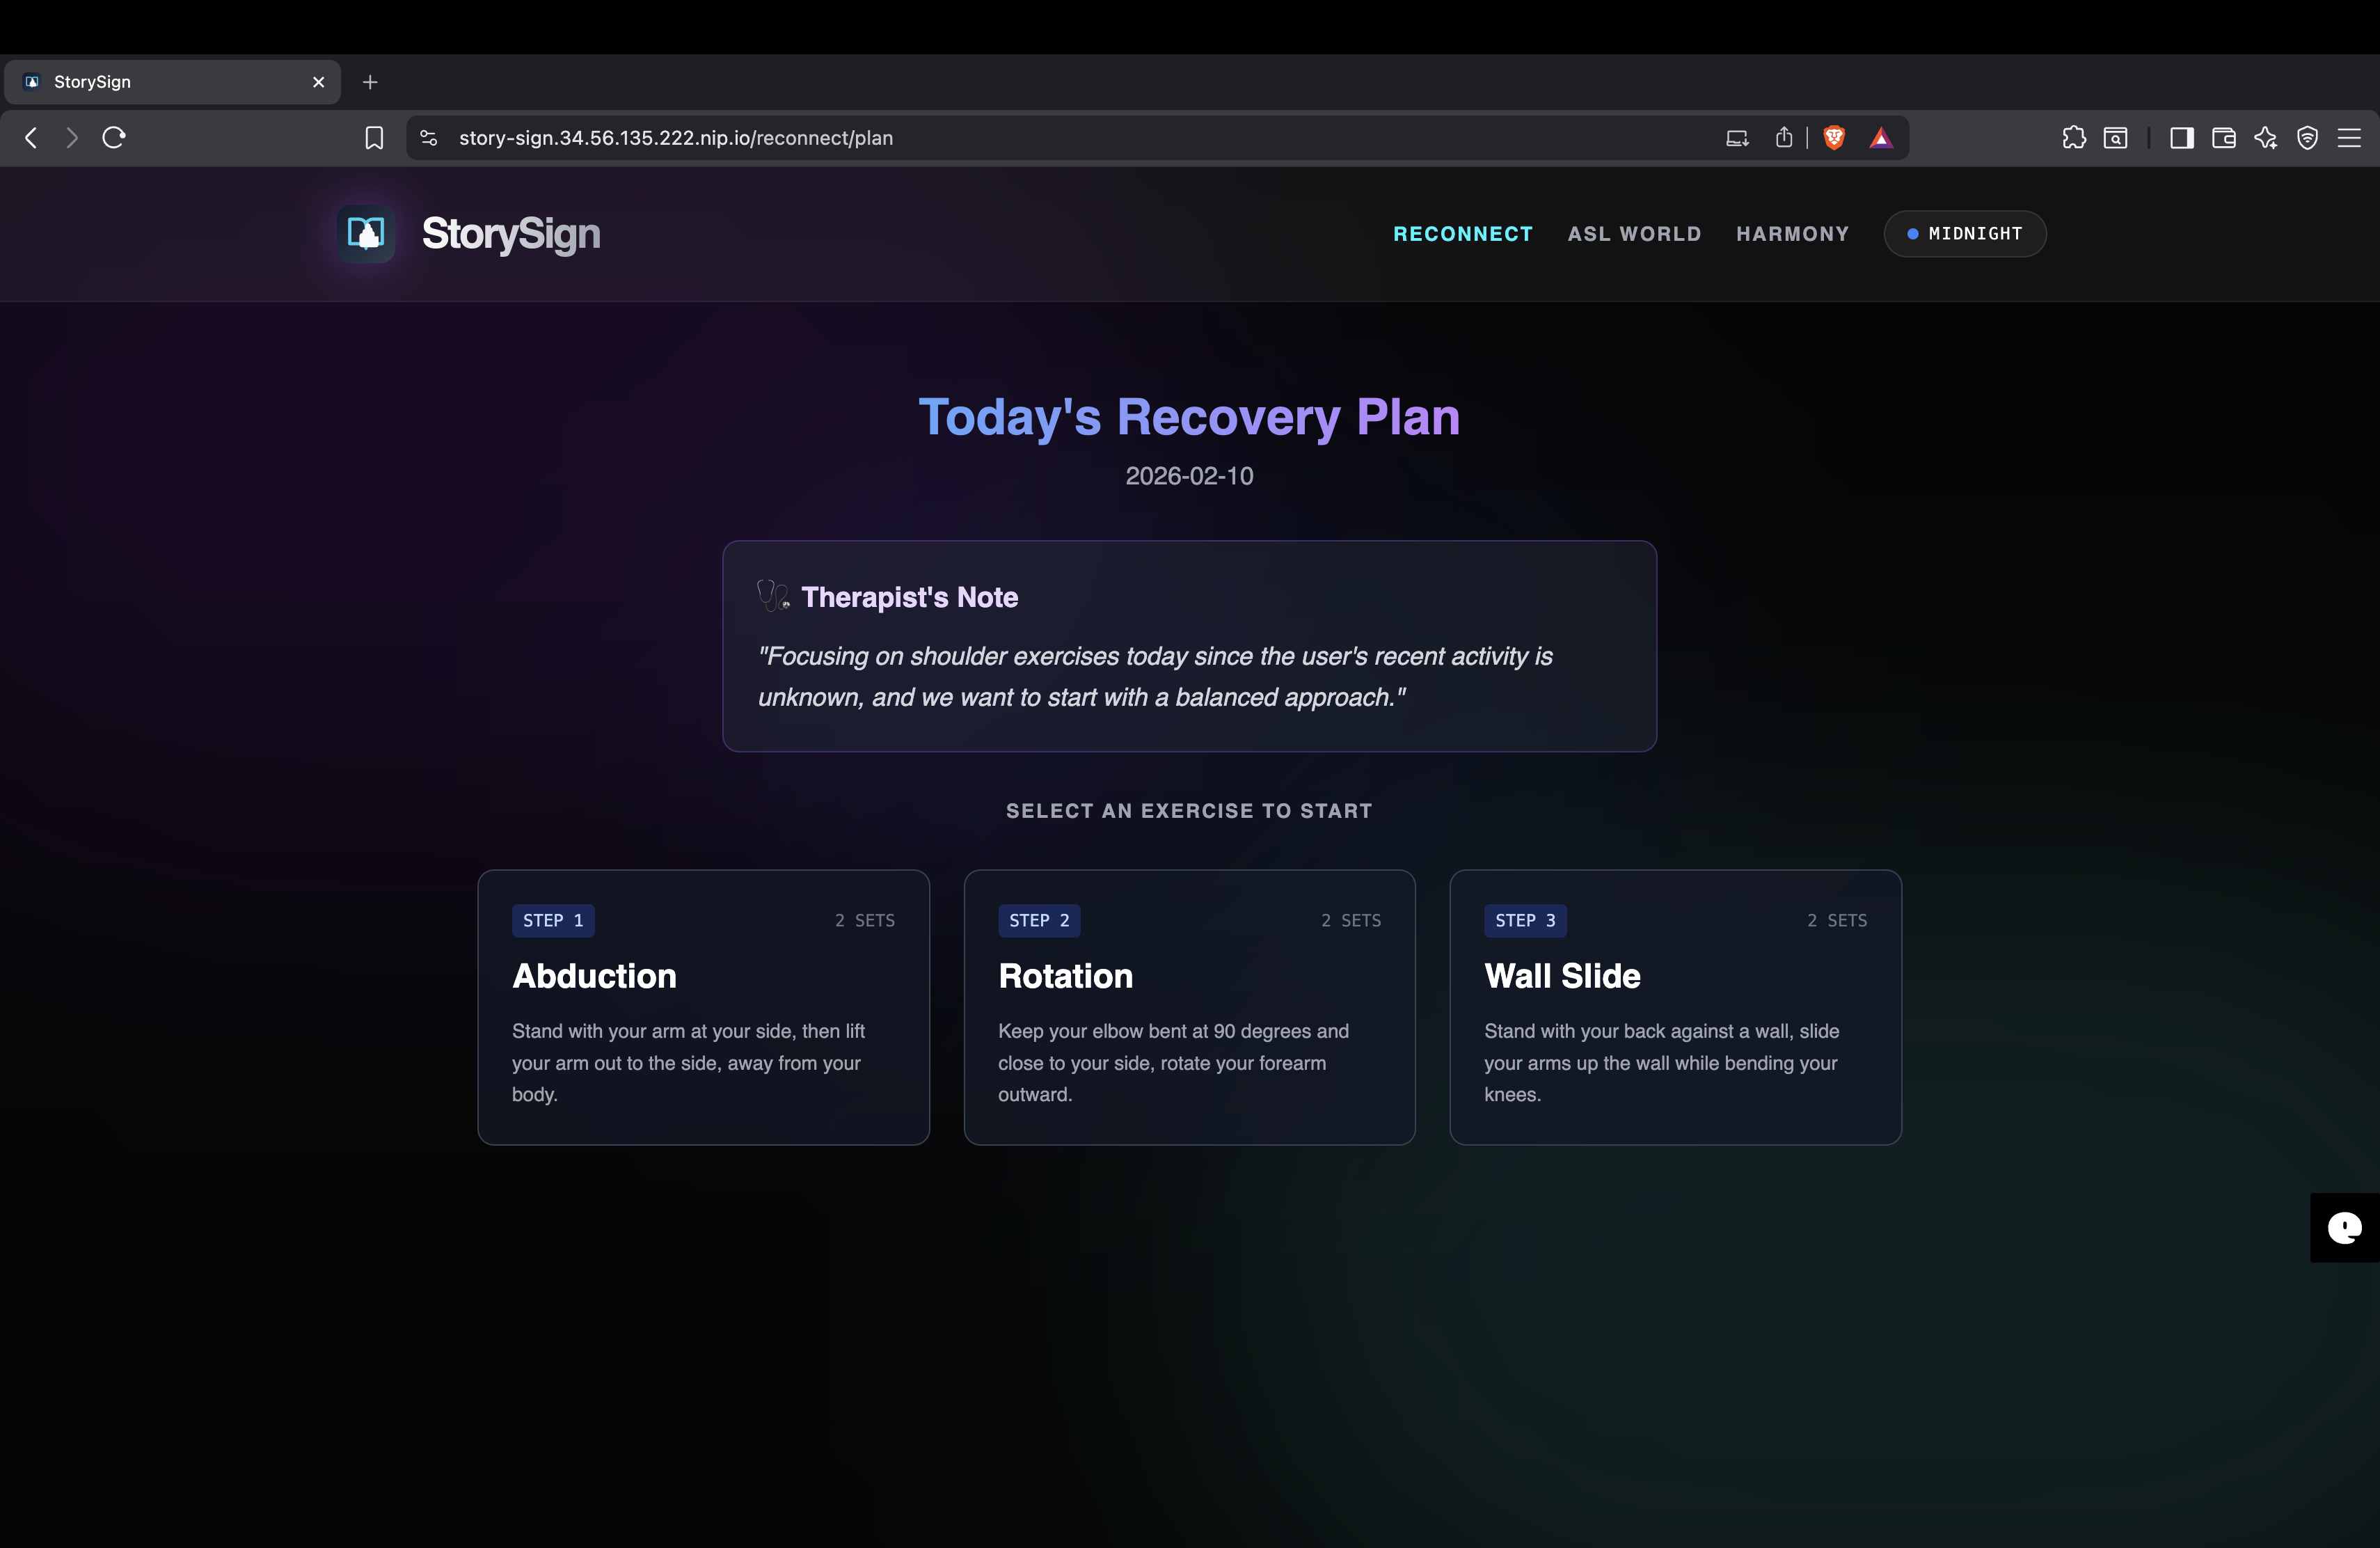Open site settings icon in address bar
This screenshot has height=1548, width=2380.
coord(429,138)
